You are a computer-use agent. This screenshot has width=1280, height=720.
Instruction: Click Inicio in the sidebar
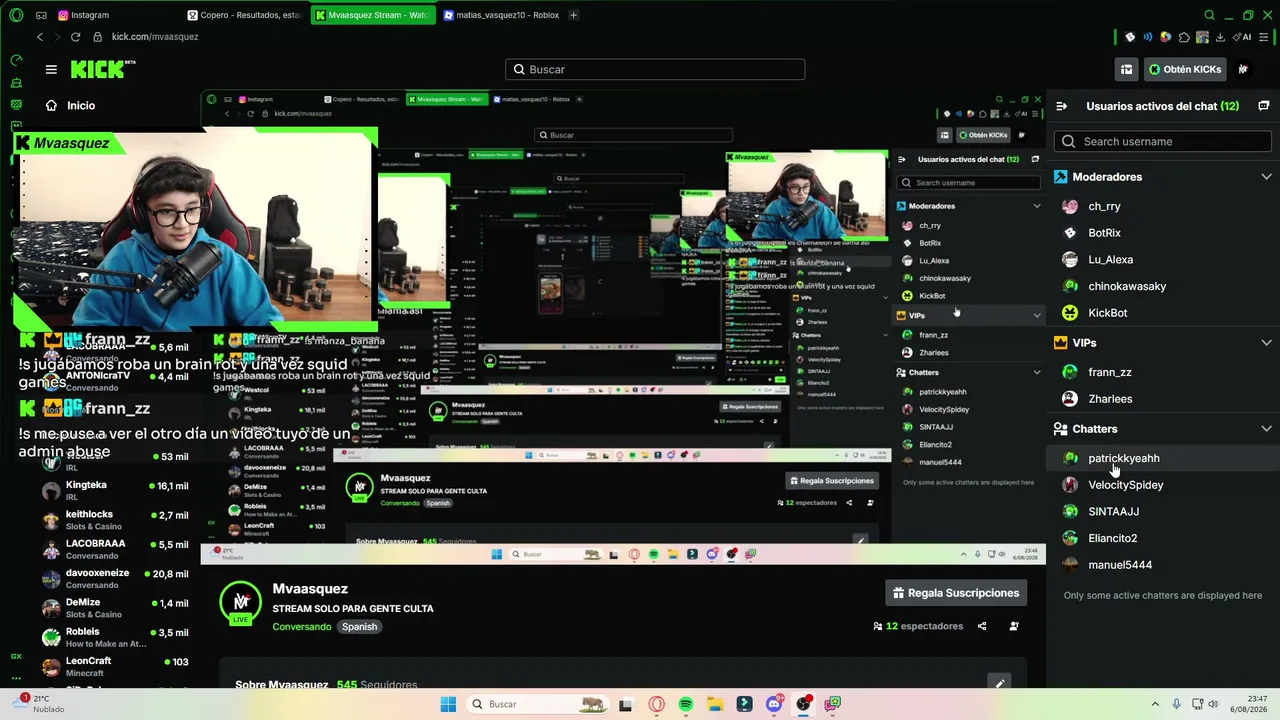81,105
